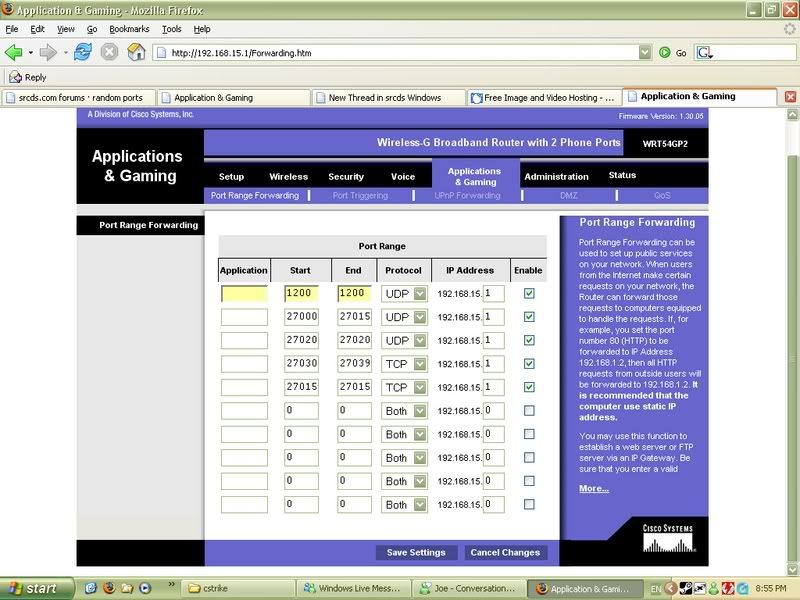Click the page icon in the address bar
The width and height of the screenshot is (800, 600).
162,53
